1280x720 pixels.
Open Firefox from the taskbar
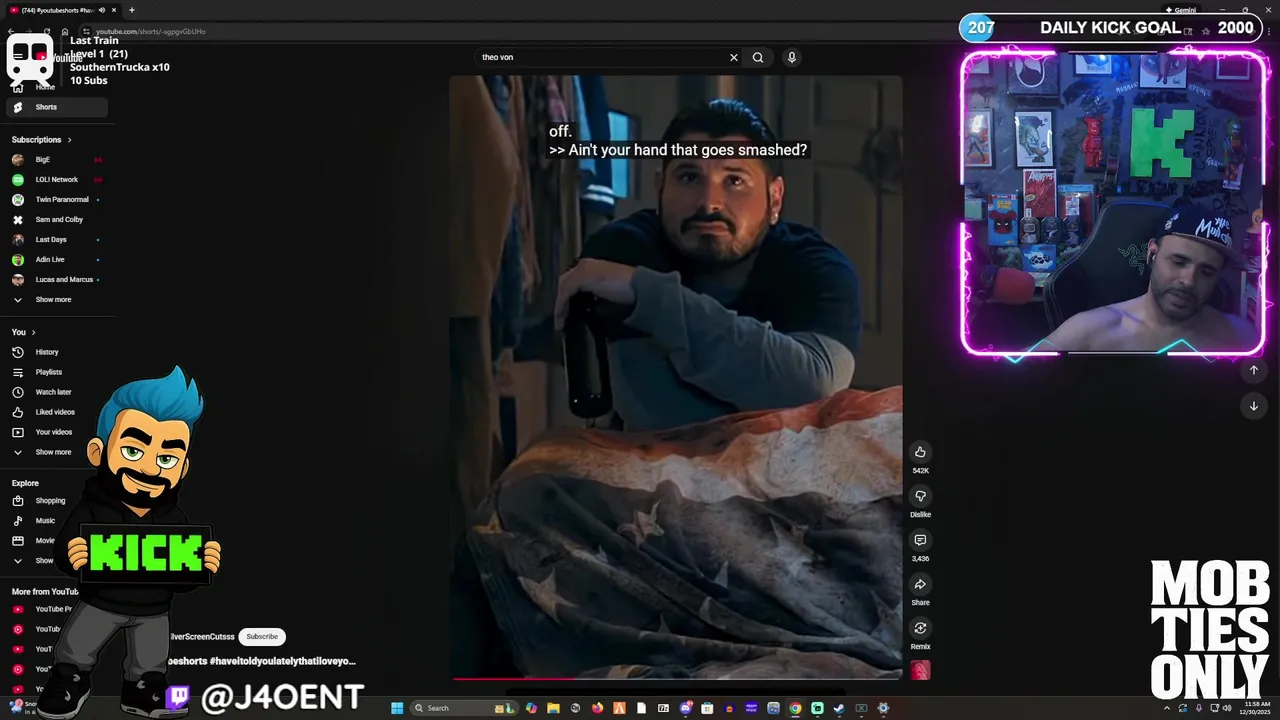(597, 708)
